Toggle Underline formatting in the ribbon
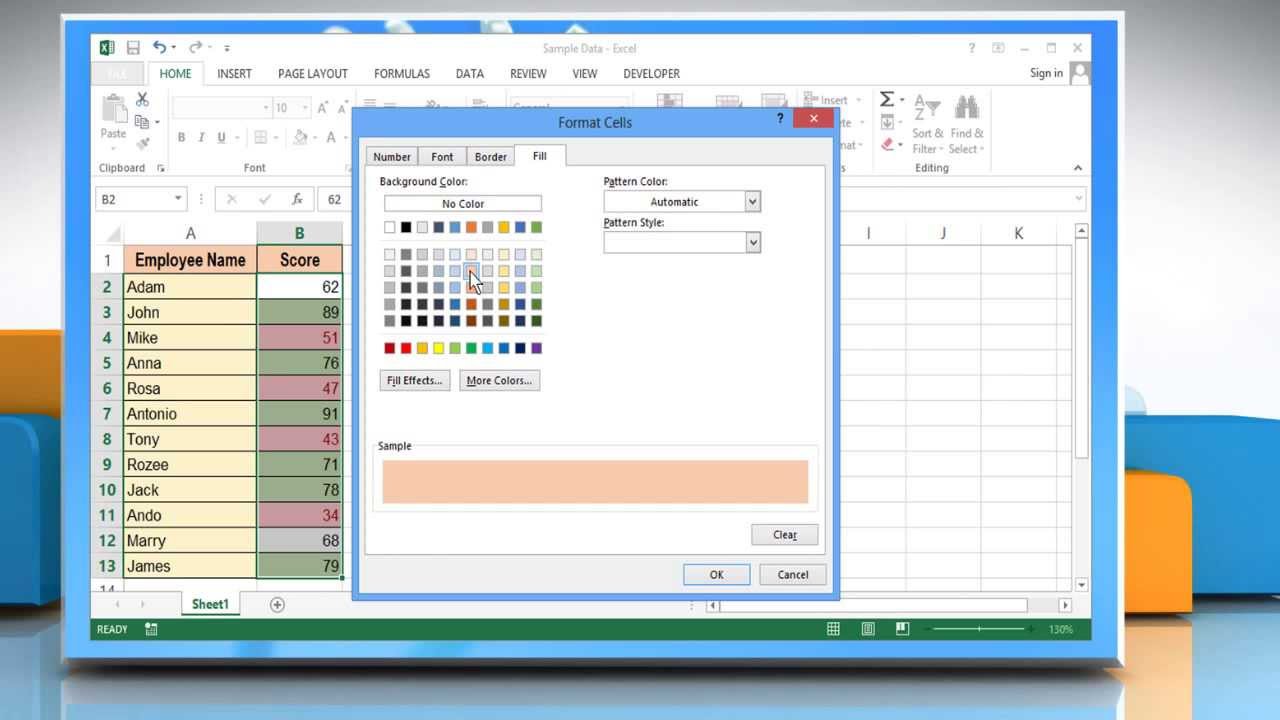 pyautogui.click(x=221, y=138)
